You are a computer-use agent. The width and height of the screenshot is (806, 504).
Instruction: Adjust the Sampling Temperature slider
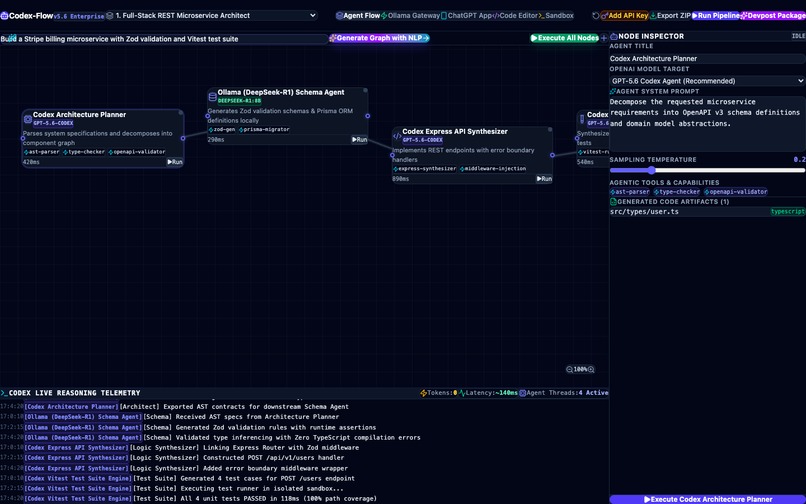(707, 170)
